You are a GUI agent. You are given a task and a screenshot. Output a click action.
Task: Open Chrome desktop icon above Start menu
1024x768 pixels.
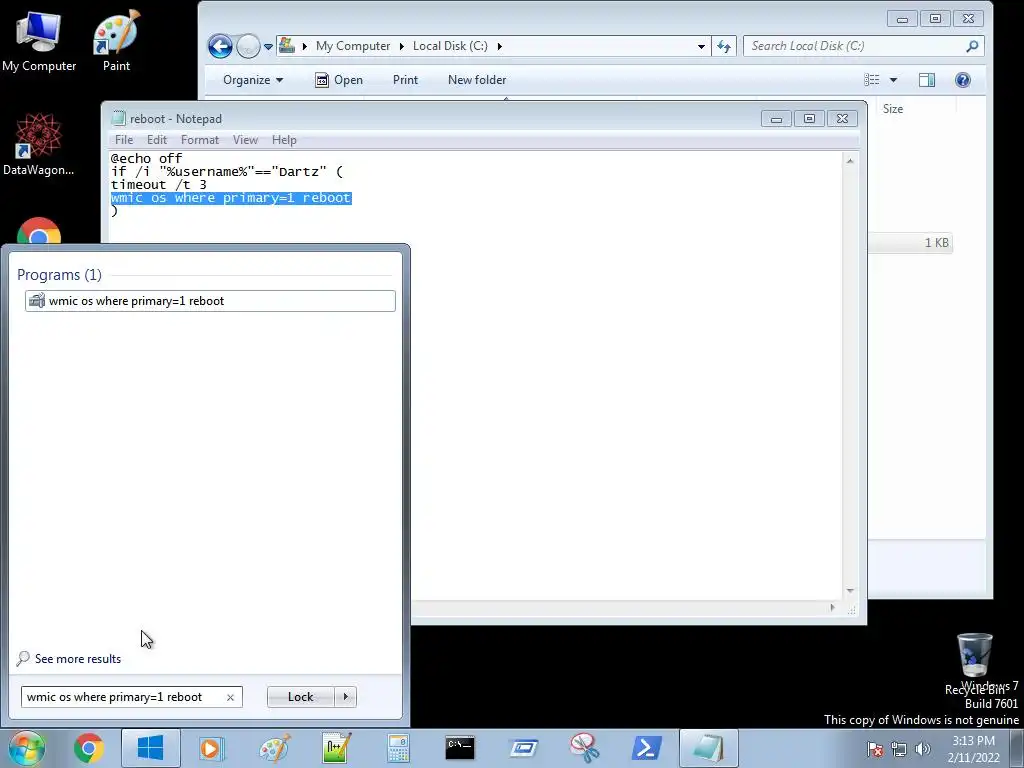(39, 231)
